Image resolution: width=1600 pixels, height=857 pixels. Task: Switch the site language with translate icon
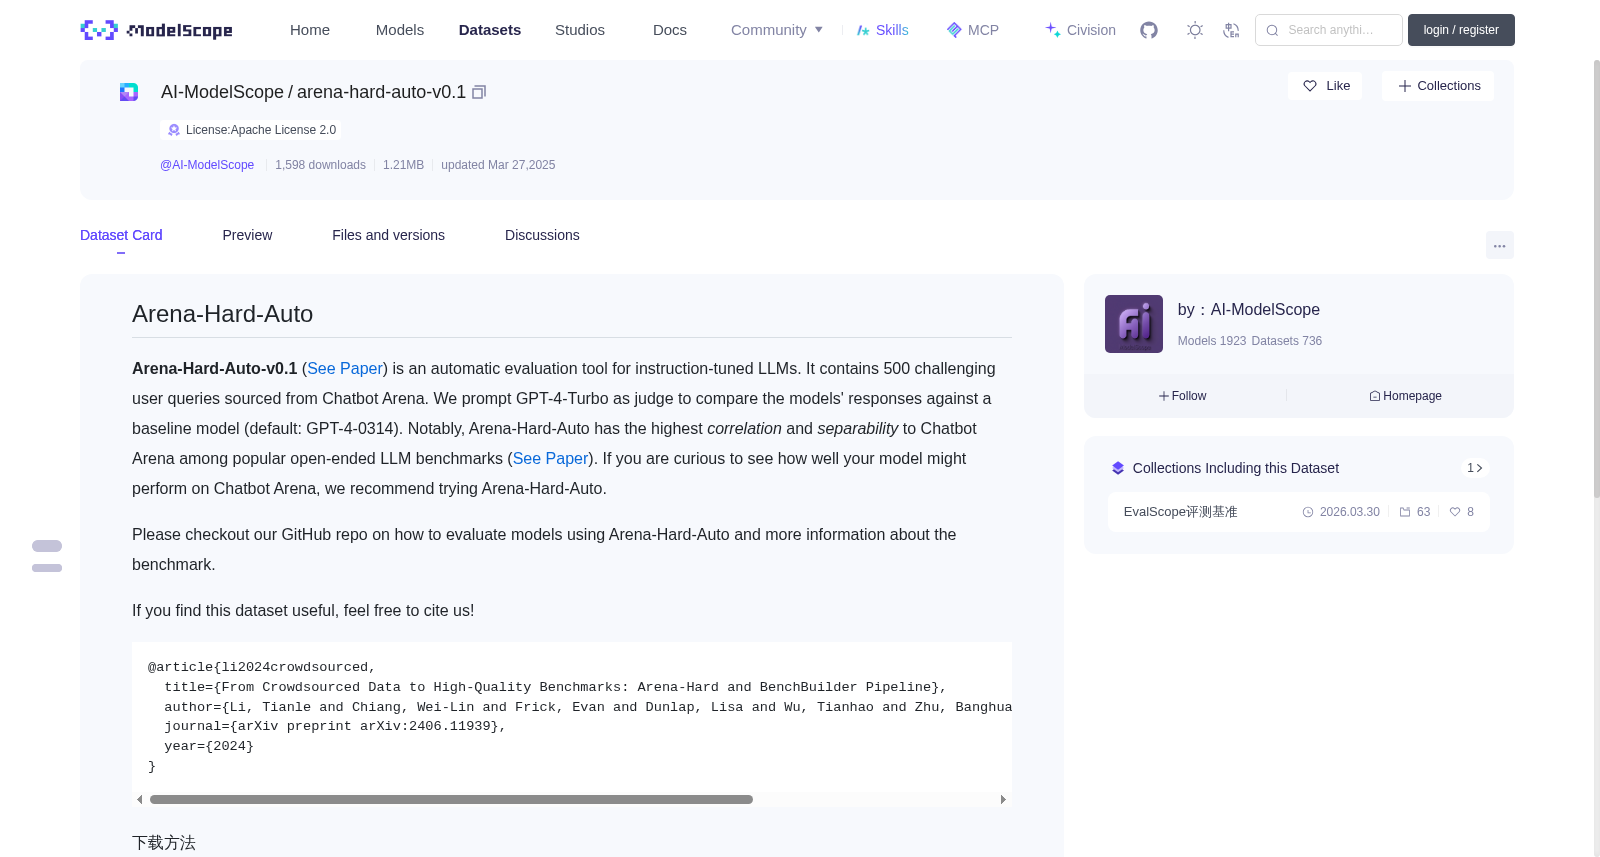tap(1231, 30)
